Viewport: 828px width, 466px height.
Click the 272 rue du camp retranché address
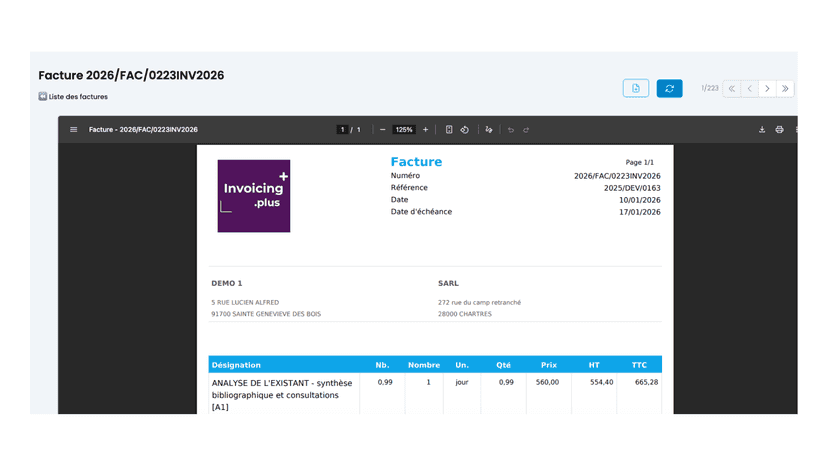pos(479,302)
